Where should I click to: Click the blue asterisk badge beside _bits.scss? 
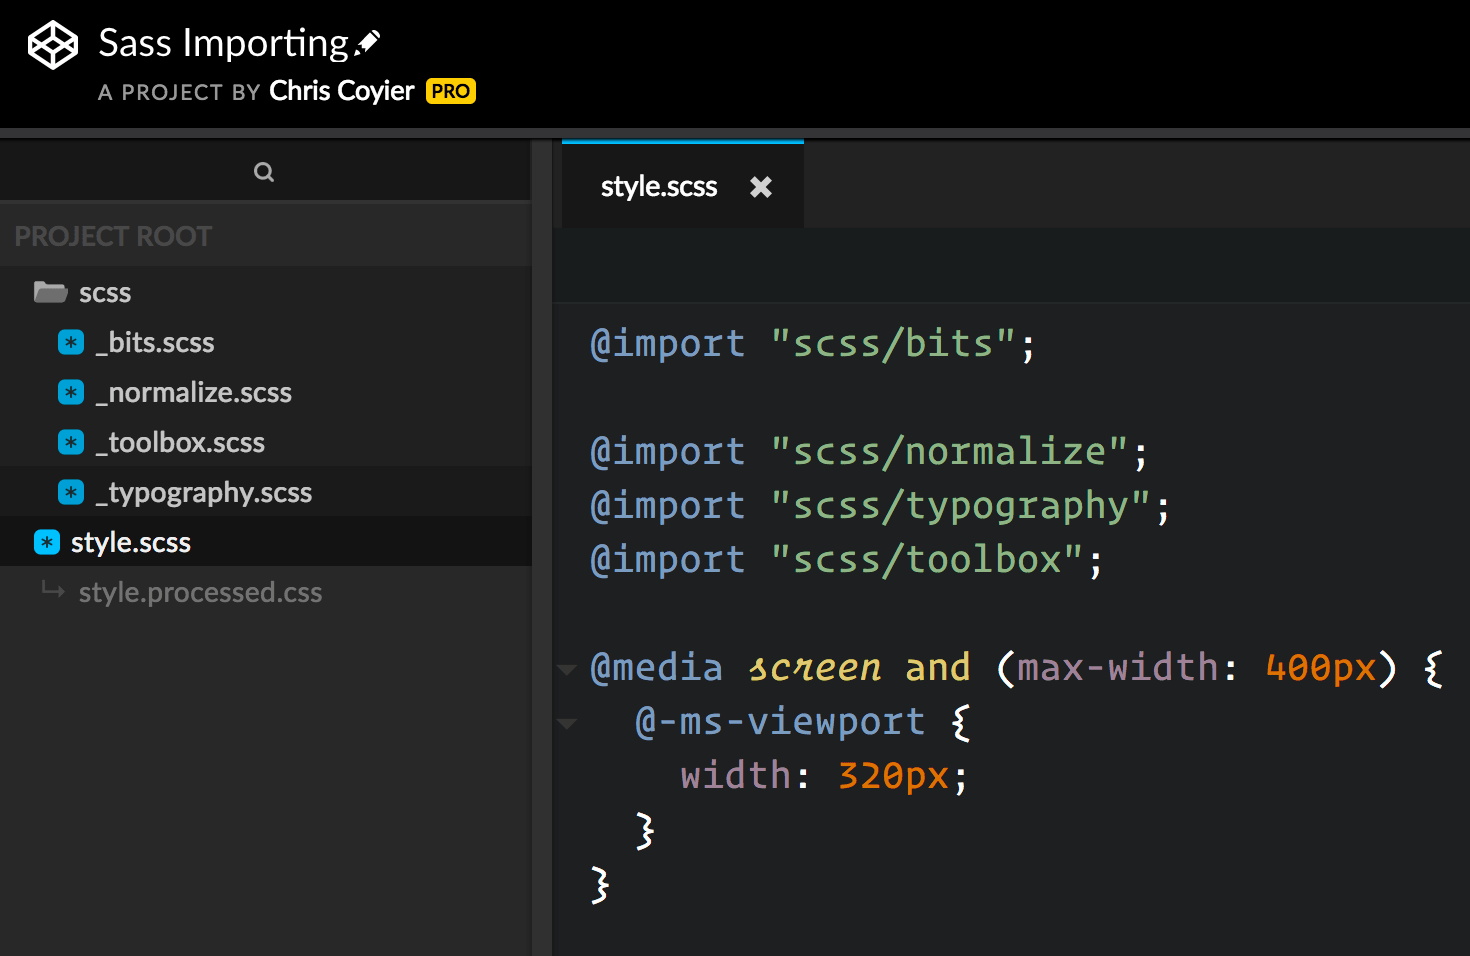70,341
